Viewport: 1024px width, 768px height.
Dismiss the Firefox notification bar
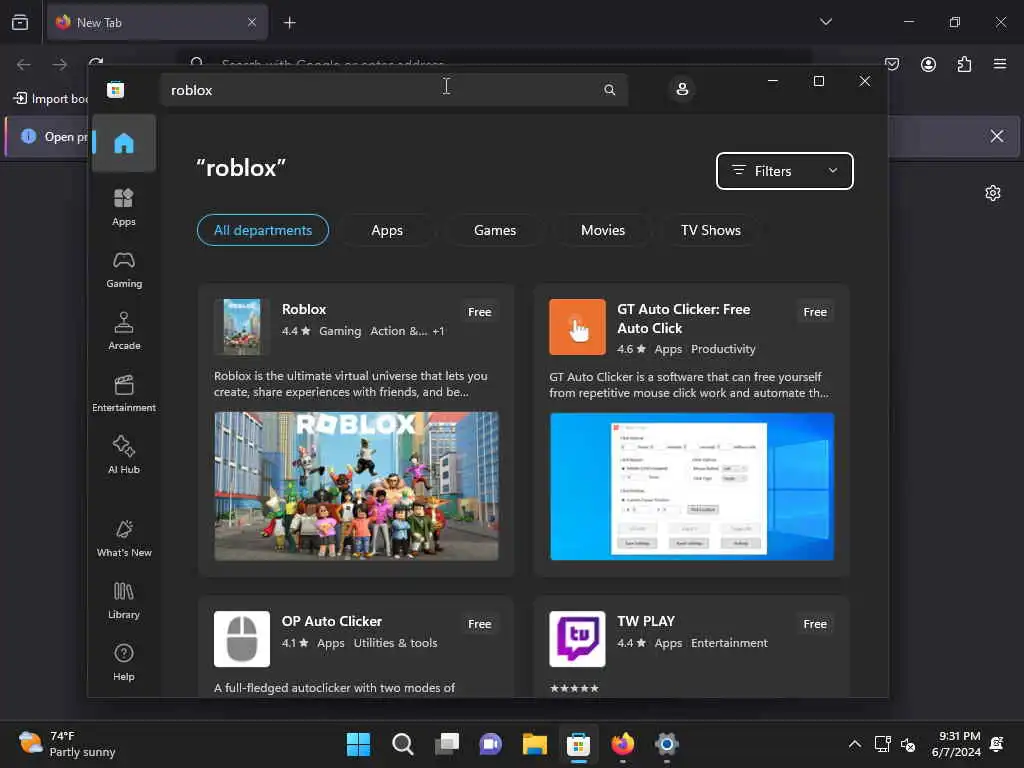coord(997,136)
